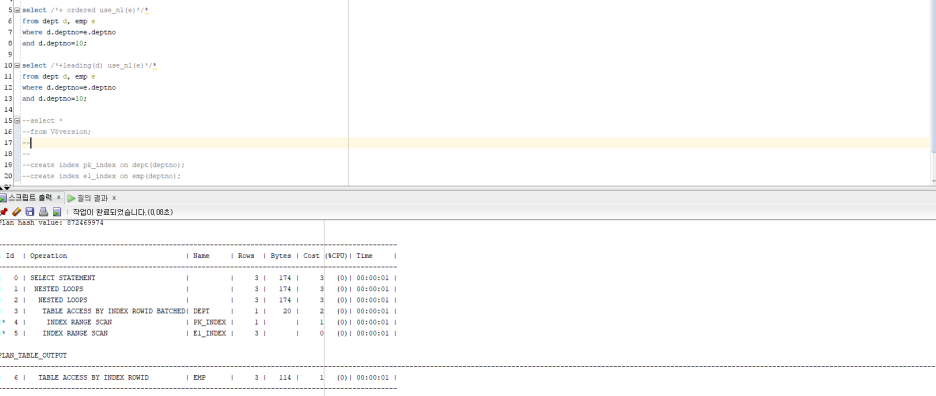Click line number 17 in the gutter
The width and height of the screenshot is (936, 396).
coord(8,143)
